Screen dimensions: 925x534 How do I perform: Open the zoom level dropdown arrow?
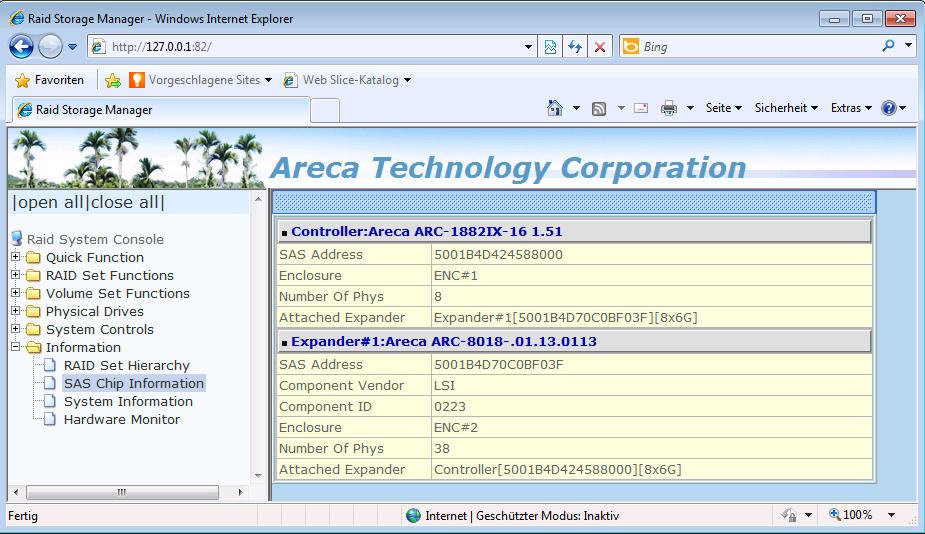pos(891,515)
